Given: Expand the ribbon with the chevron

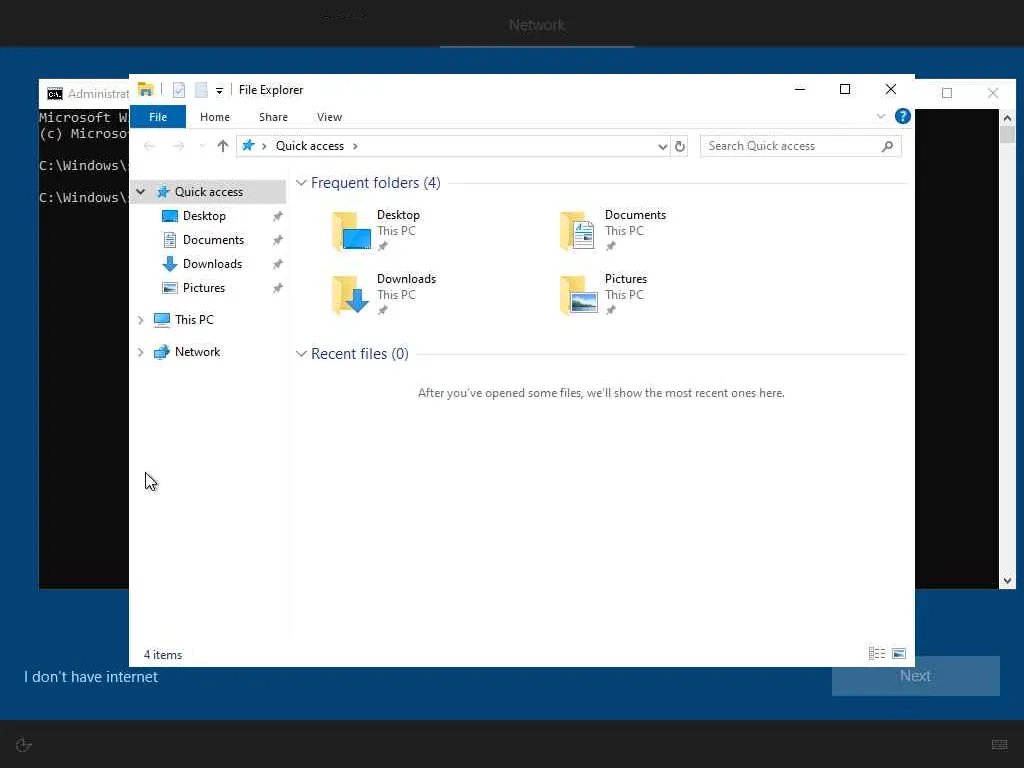Looking at the screenshot, I should click(881, 116).
